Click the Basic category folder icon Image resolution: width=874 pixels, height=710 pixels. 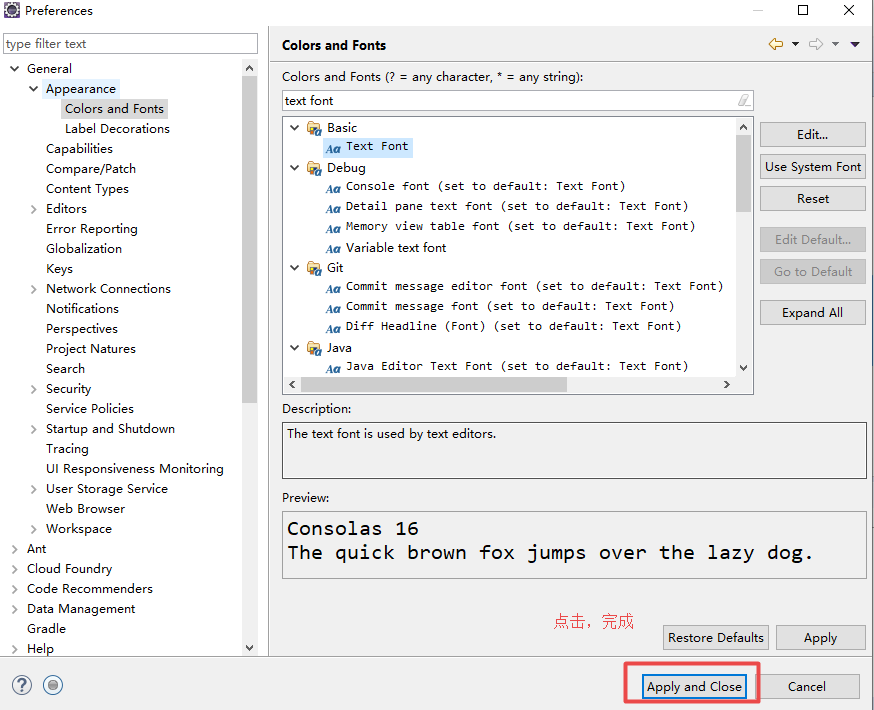point(314,129)
